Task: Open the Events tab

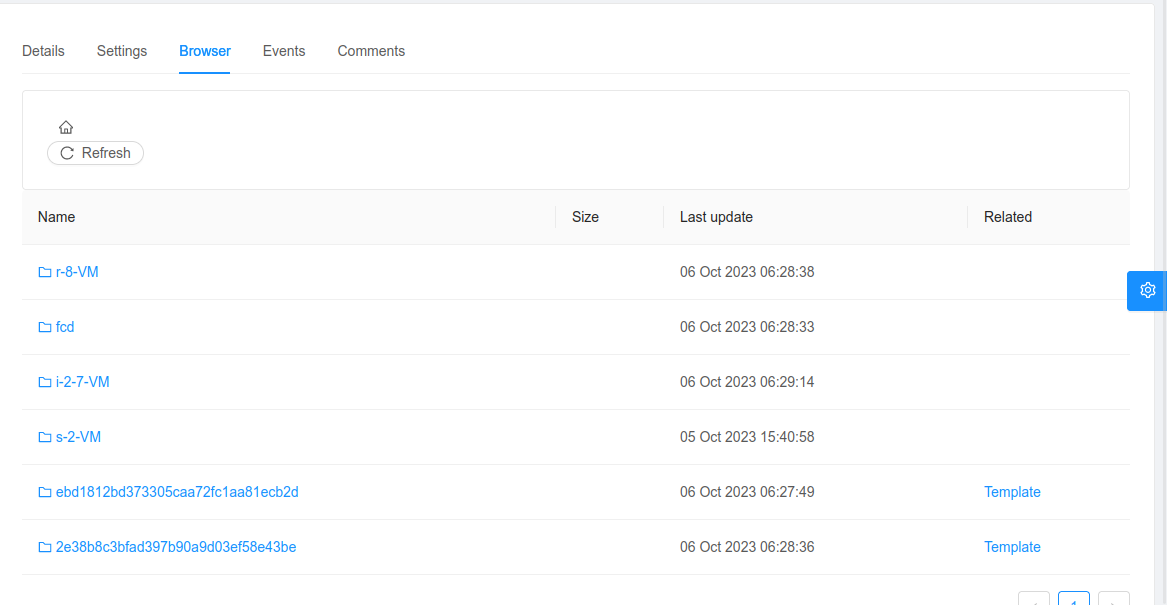Action: click(x=284, y=50)
